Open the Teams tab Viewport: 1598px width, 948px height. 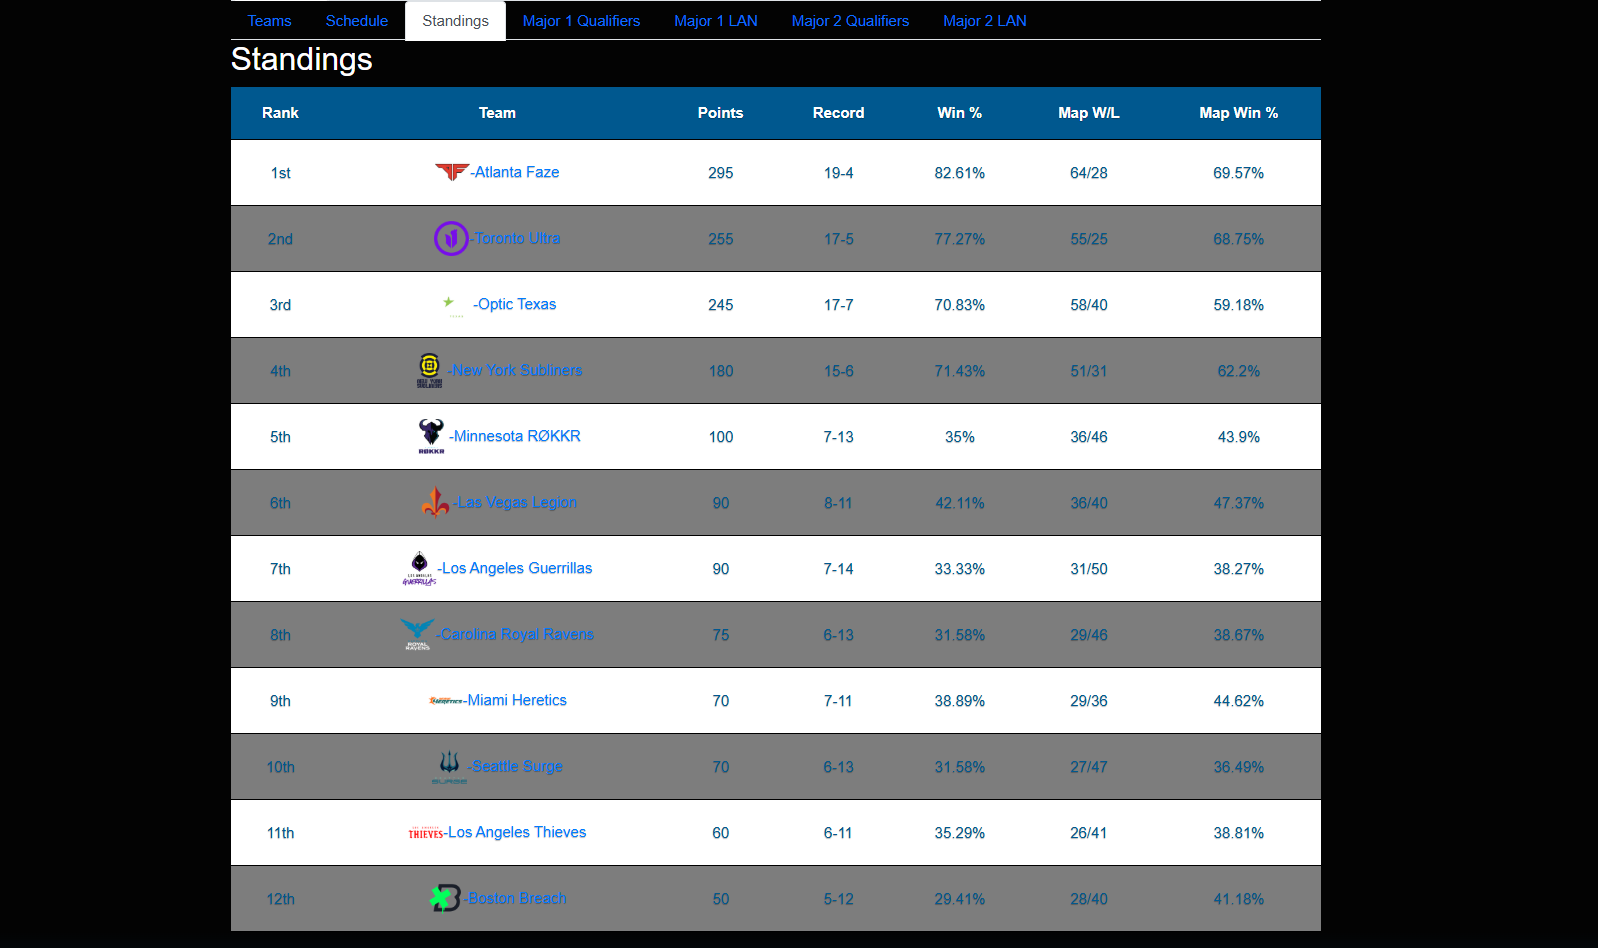pyautogui.click(x=270, y=21)
